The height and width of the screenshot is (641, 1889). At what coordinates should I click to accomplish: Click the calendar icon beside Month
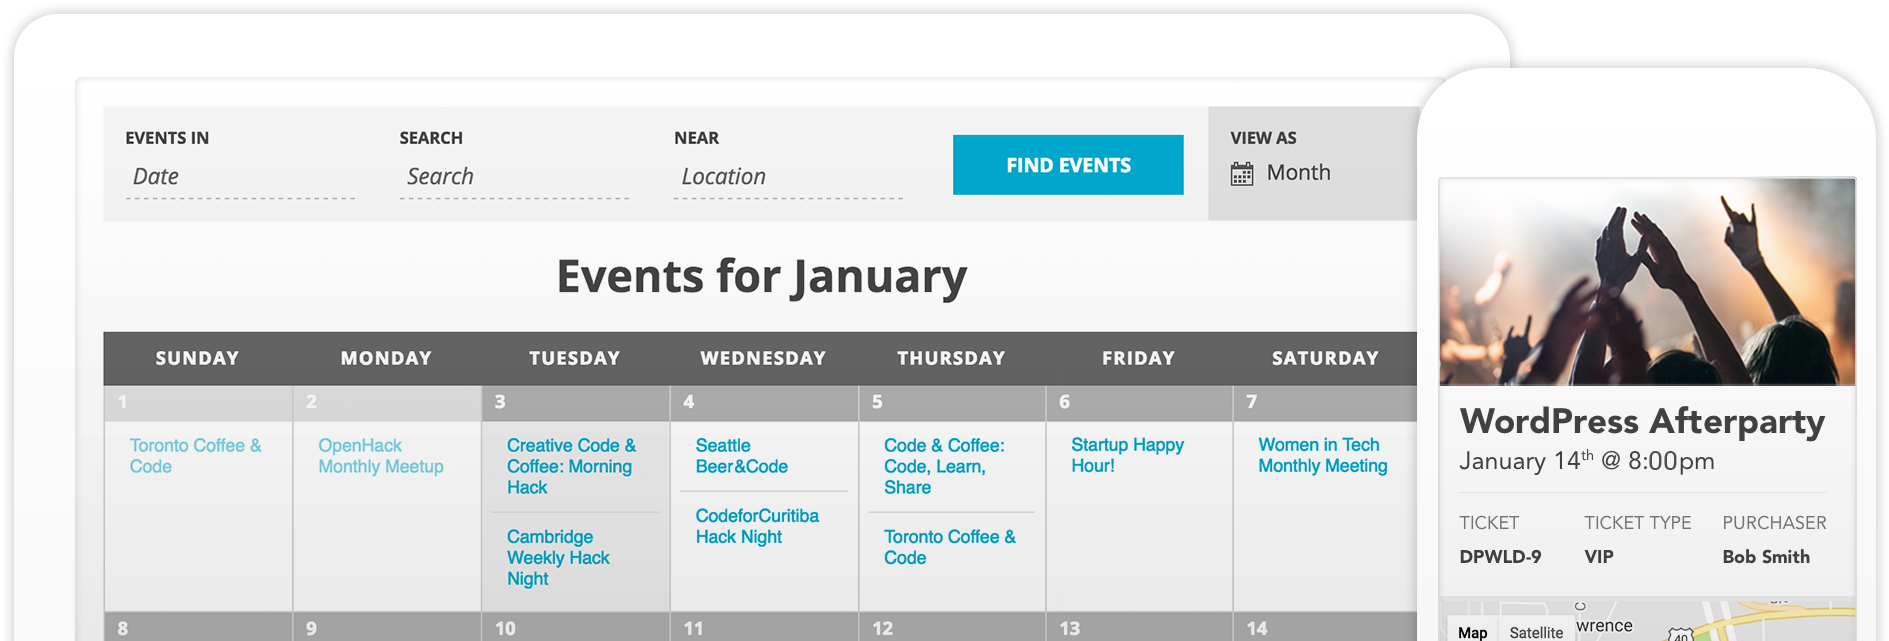point(1241,174)
